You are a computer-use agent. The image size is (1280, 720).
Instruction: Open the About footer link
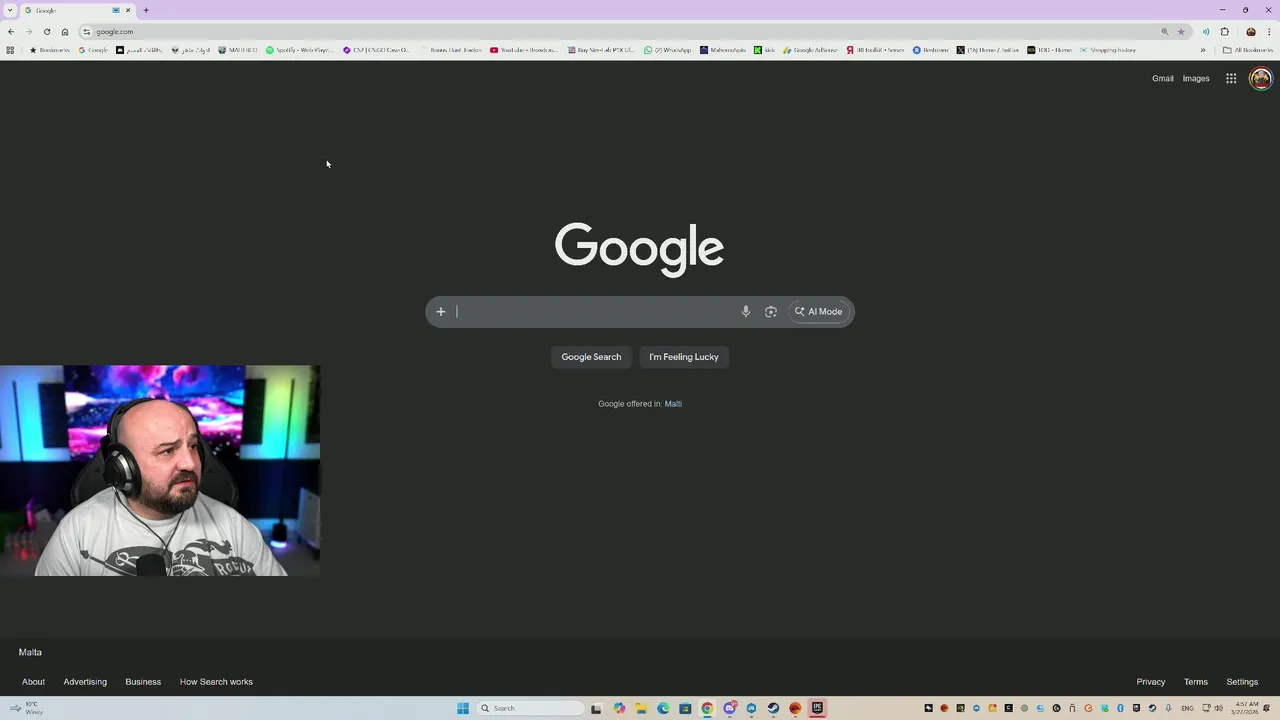click(x=33, y=682)
